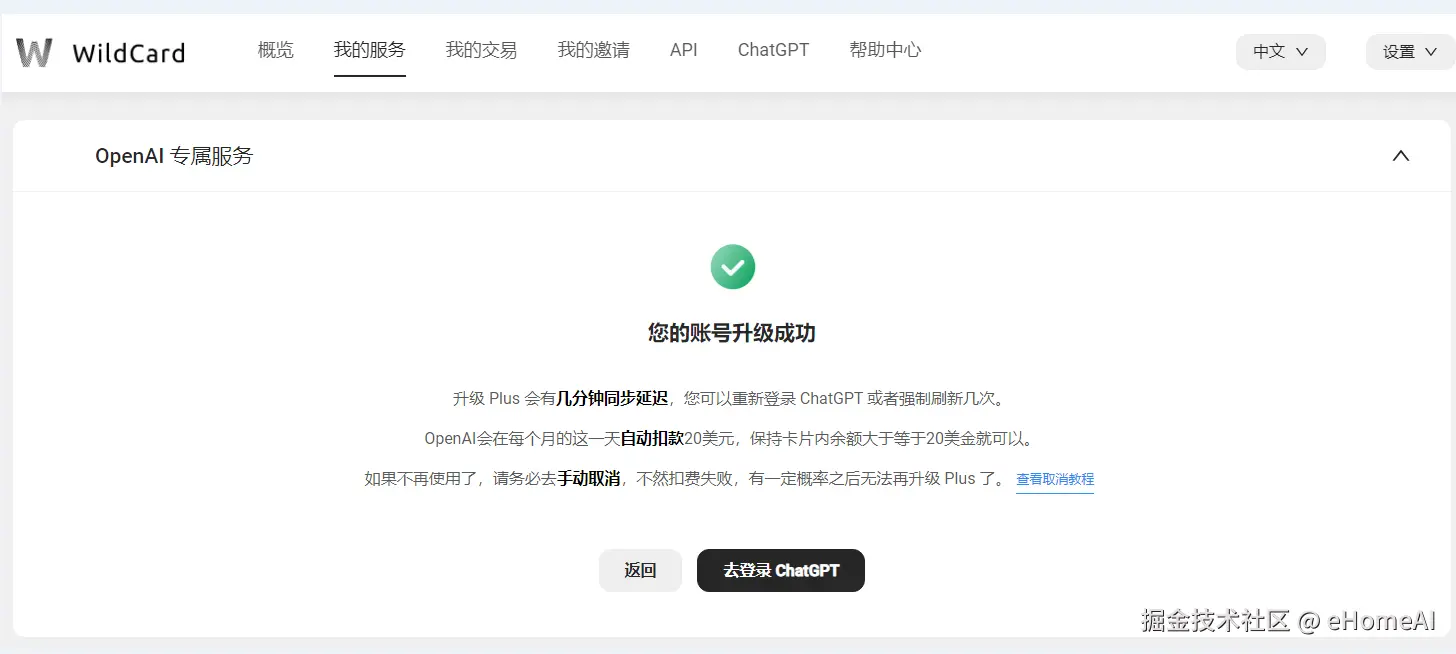Open the 中文 language dropdown
This screenshot has width=1456, height=654.
click(x=1280, y=52)
